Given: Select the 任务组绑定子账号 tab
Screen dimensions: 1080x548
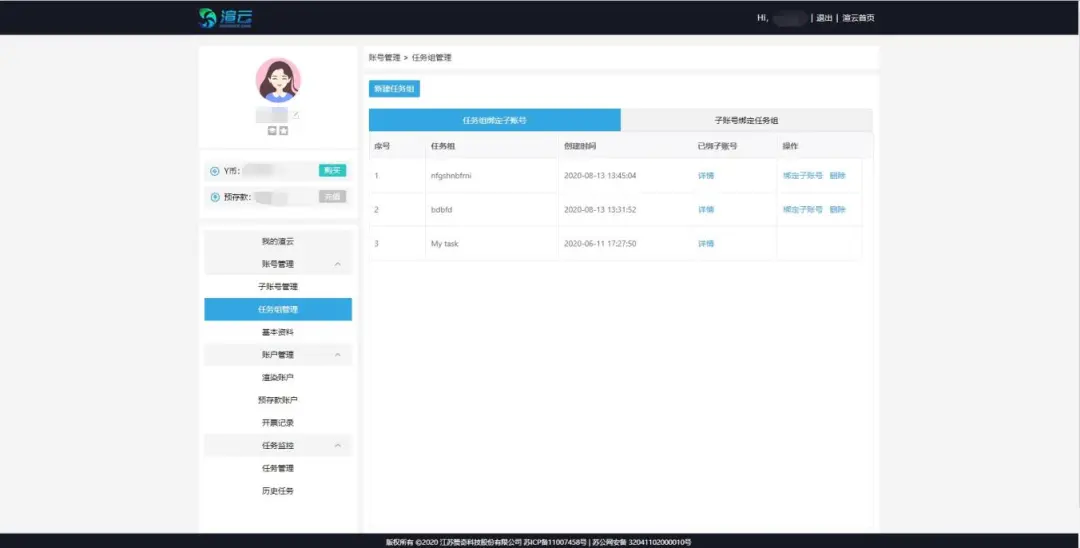Looking at the screenshot, I should point(494,120).
